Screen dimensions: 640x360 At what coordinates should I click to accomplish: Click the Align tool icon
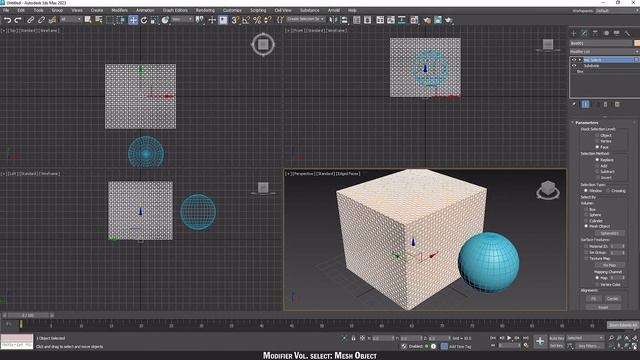click(x=344, y=20)
